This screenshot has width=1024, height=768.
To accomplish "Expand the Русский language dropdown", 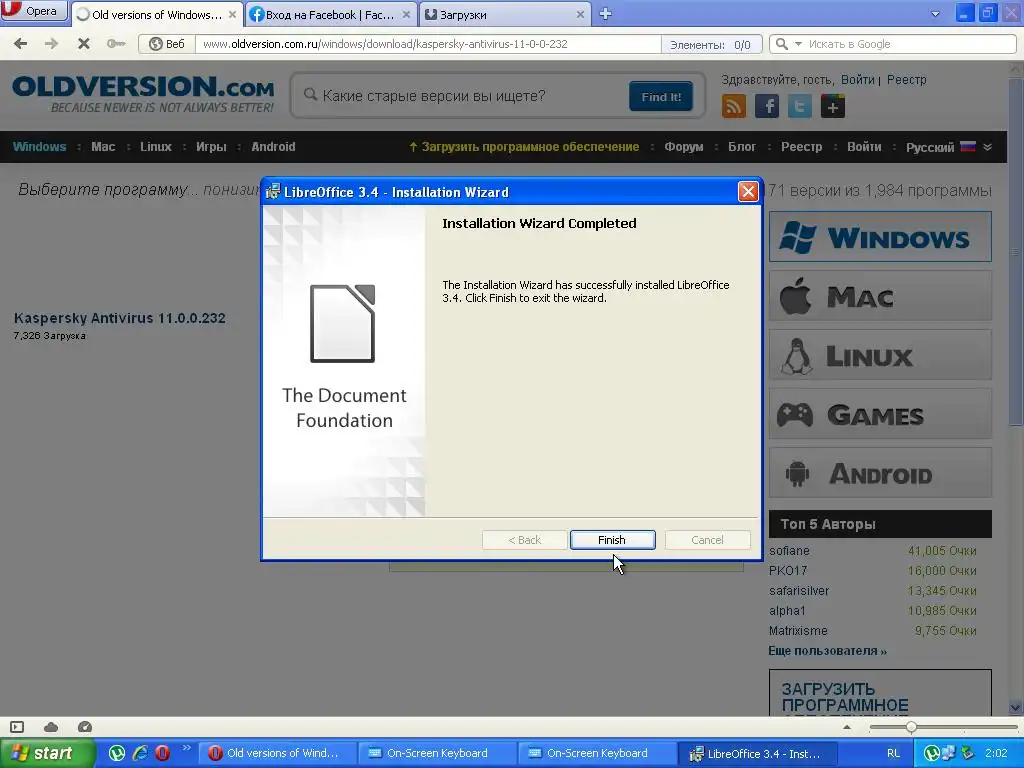I will click(x=948, y=147).
